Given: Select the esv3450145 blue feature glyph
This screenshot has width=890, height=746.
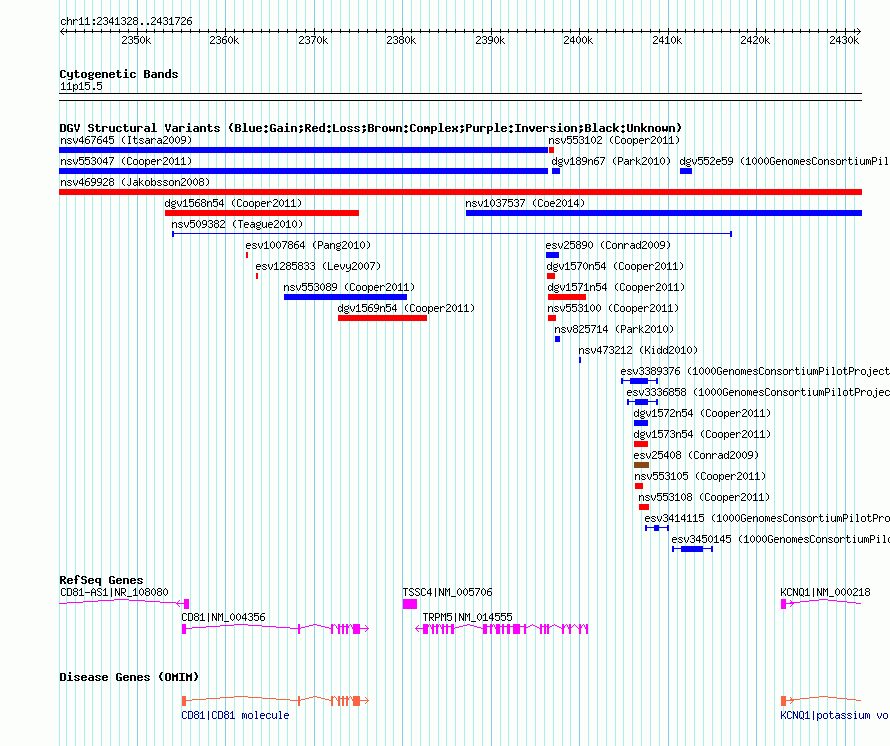Looking at the screenshot, I should (692, 549).
